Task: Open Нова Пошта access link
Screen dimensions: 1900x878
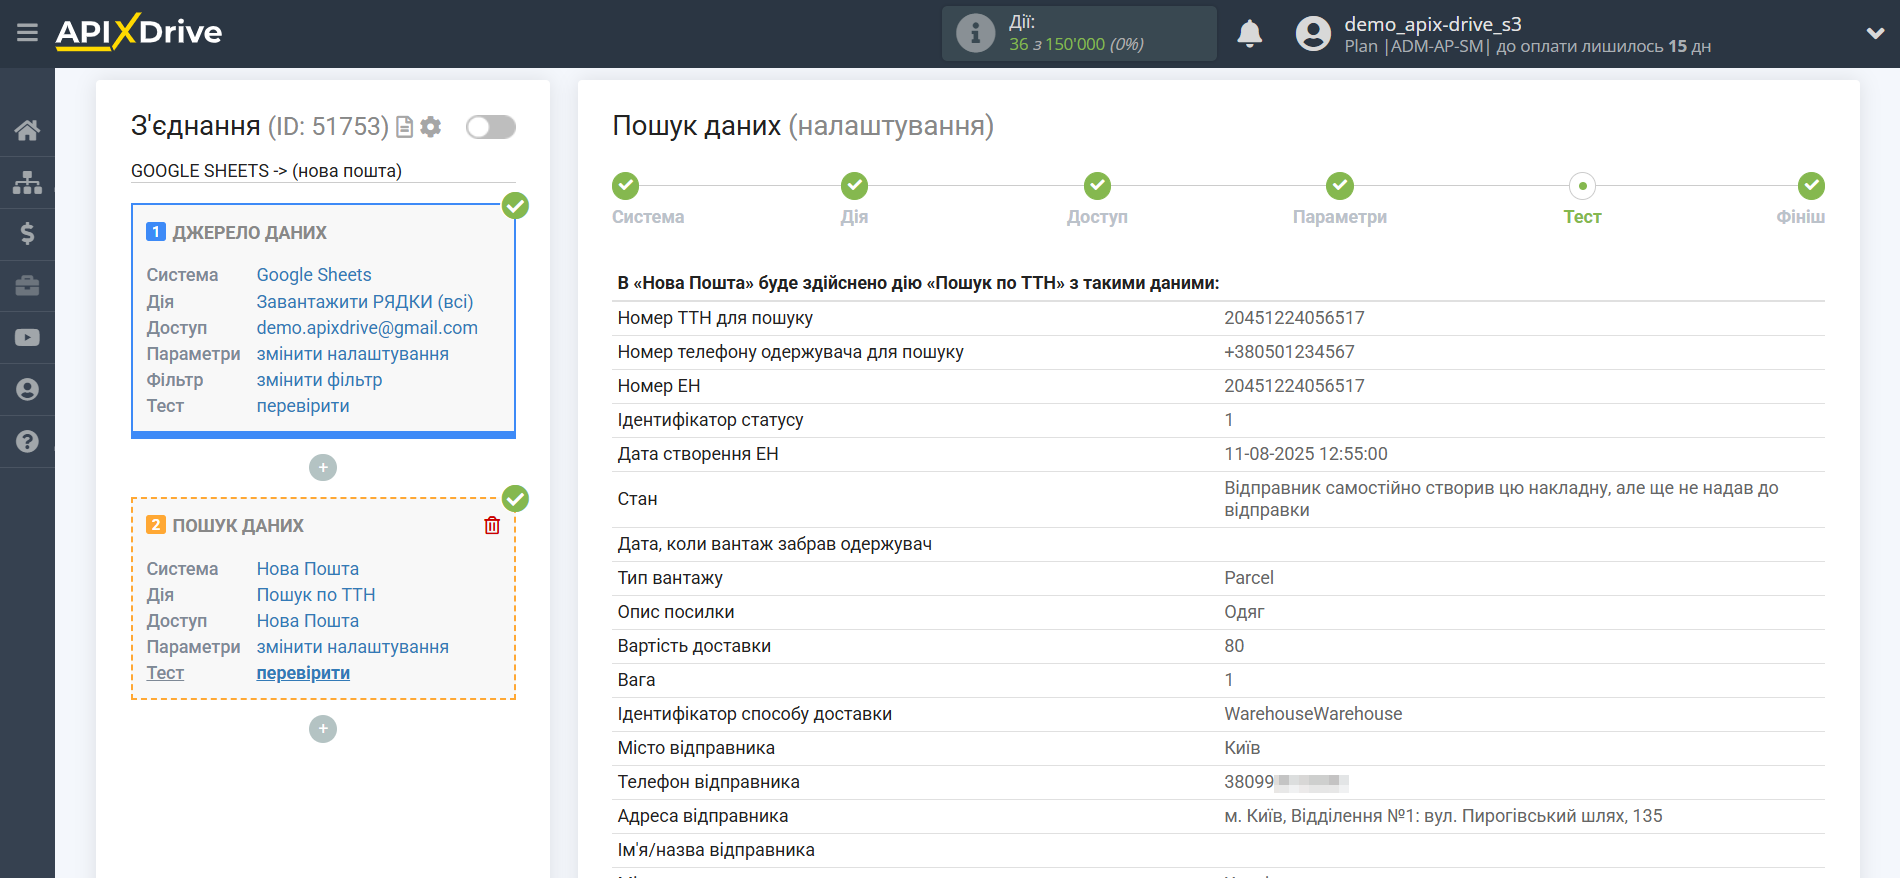Action: (308, 621)
